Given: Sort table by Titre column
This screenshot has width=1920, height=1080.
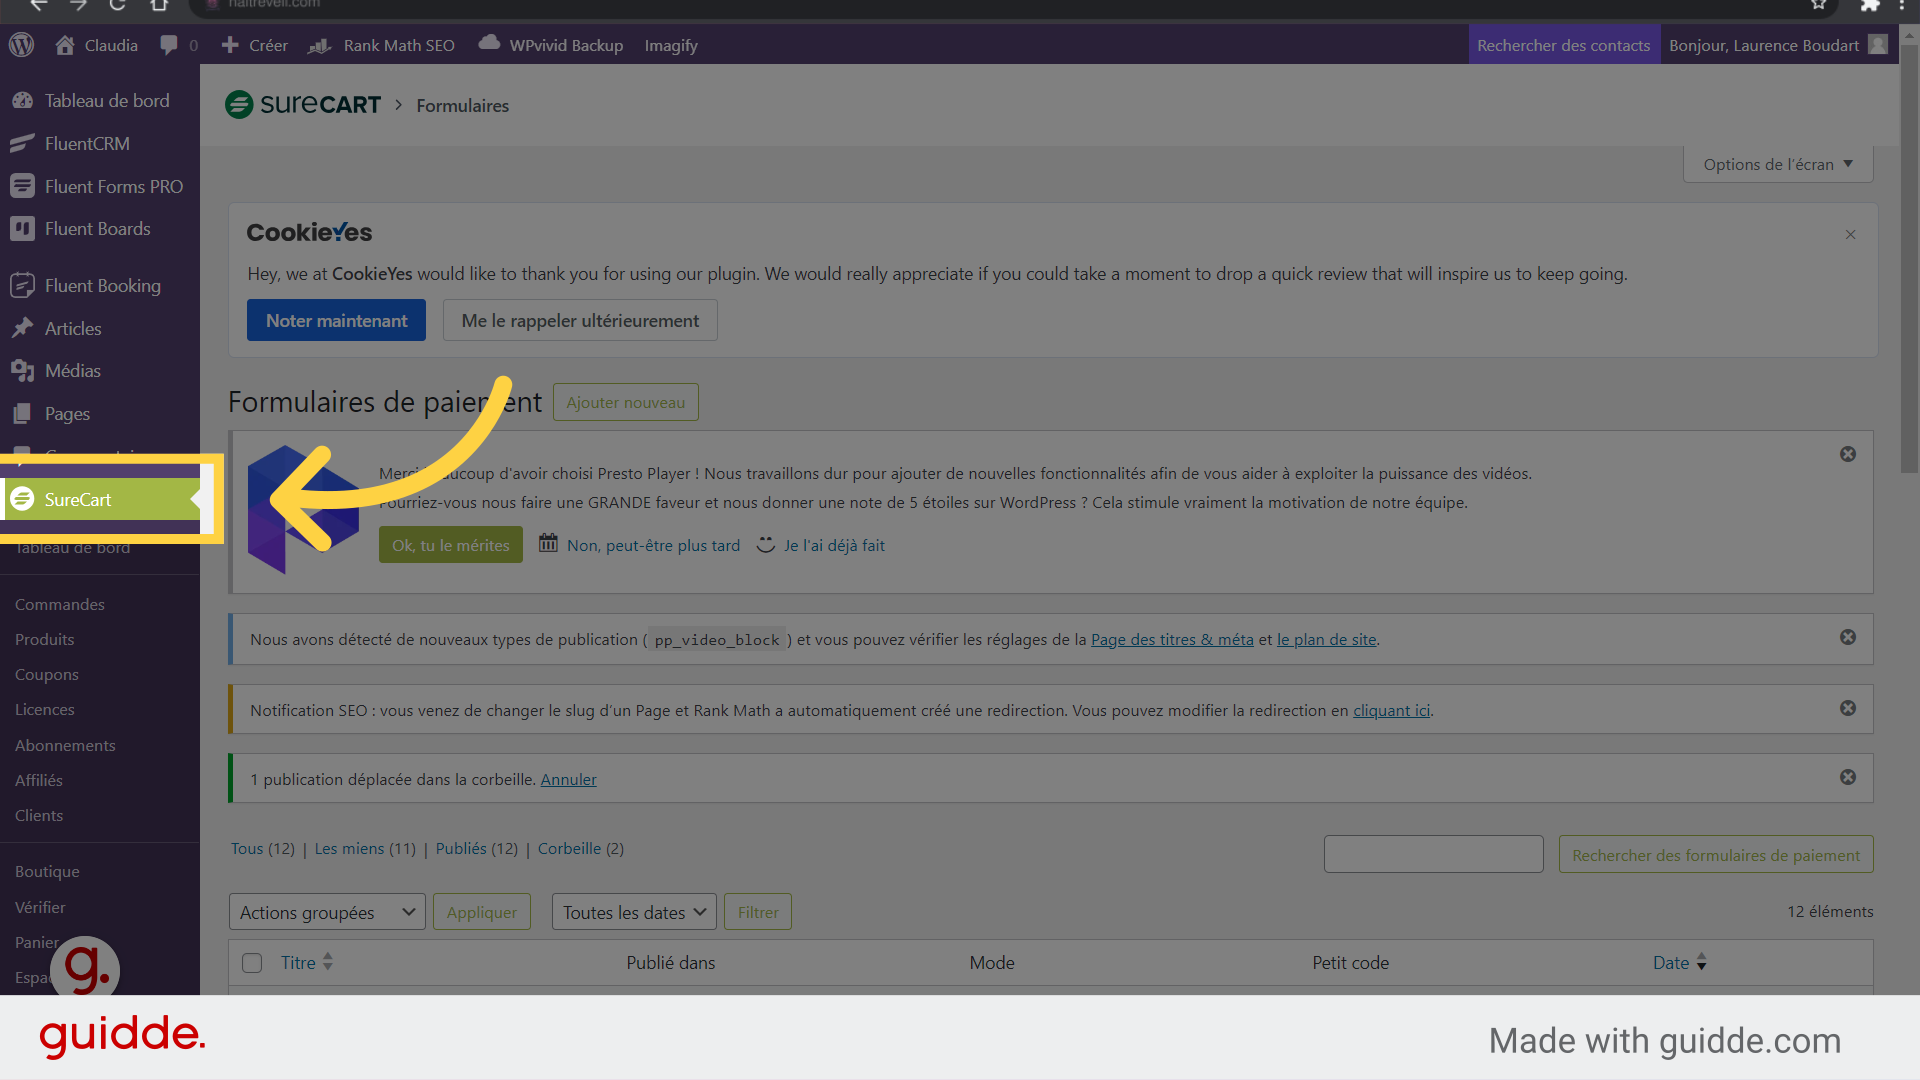Looking at the screenshot, I should click(x=306, y=962).
